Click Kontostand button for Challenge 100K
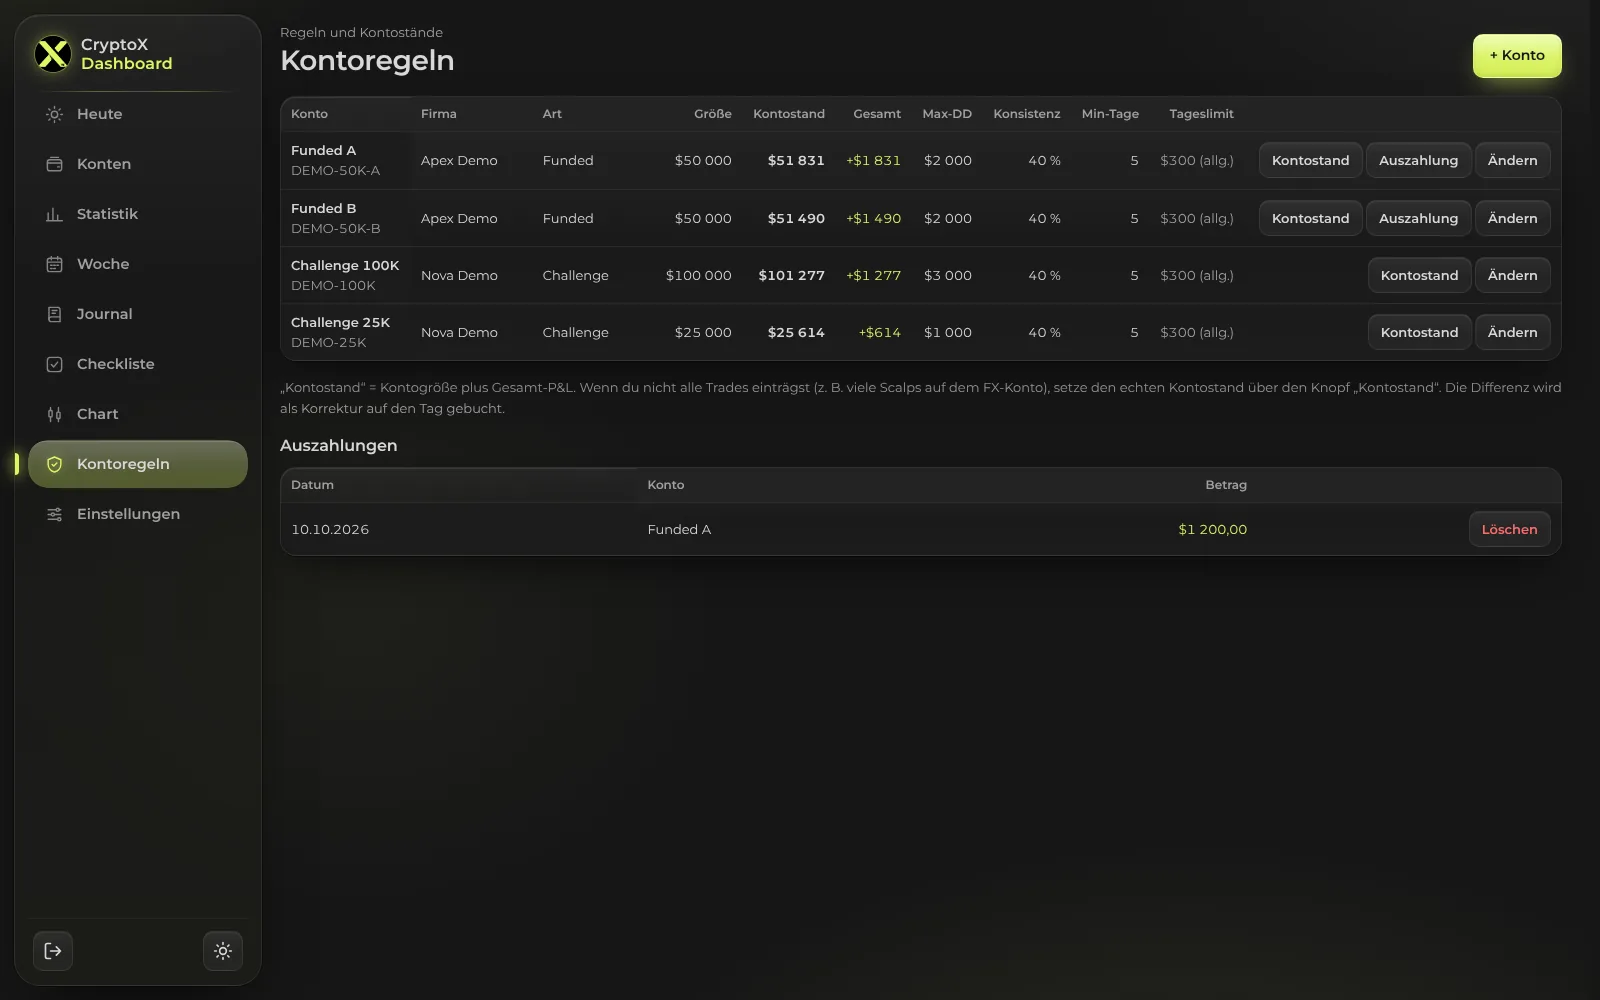The width and height of the screenshot is (1600, 1000). pyautogui.click(x=1419, y=275)
